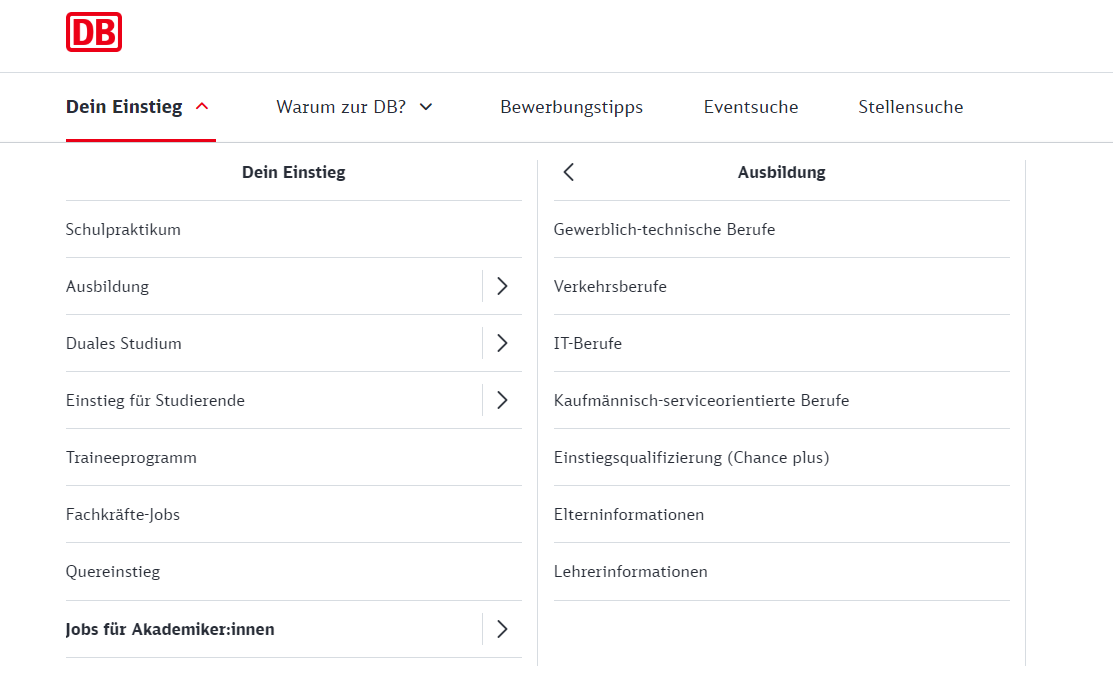Open the Traineeprogramm page
Image resolution: width=1113 pixels, height=675 pixels.
[131, 457]
